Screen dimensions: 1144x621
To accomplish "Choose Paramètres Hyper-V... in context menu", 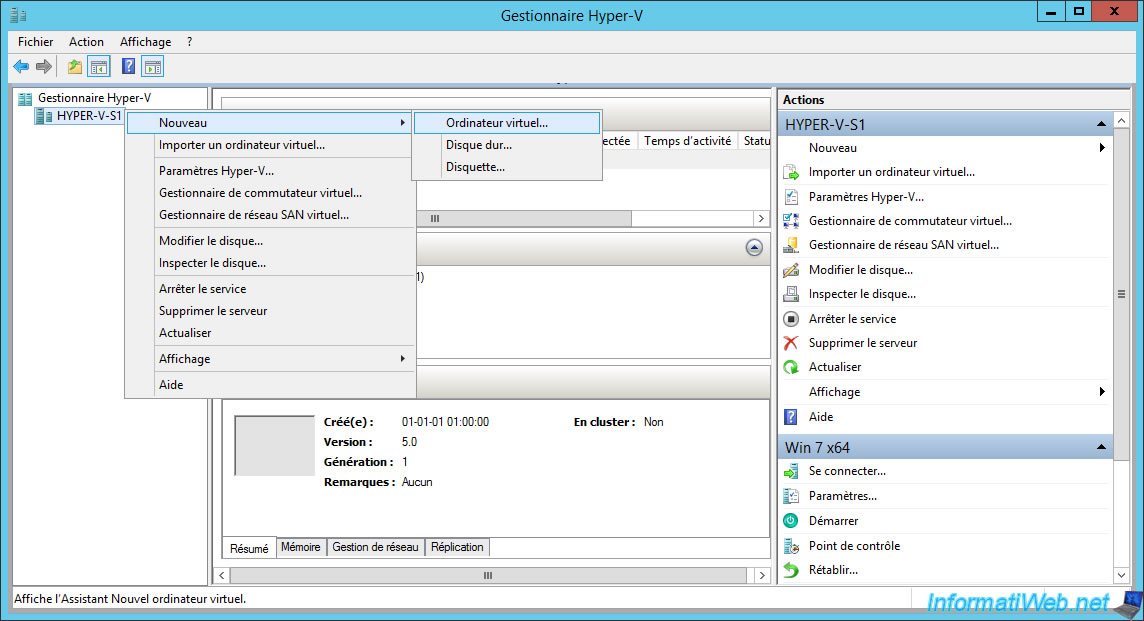I will click(x=270, y=171).
